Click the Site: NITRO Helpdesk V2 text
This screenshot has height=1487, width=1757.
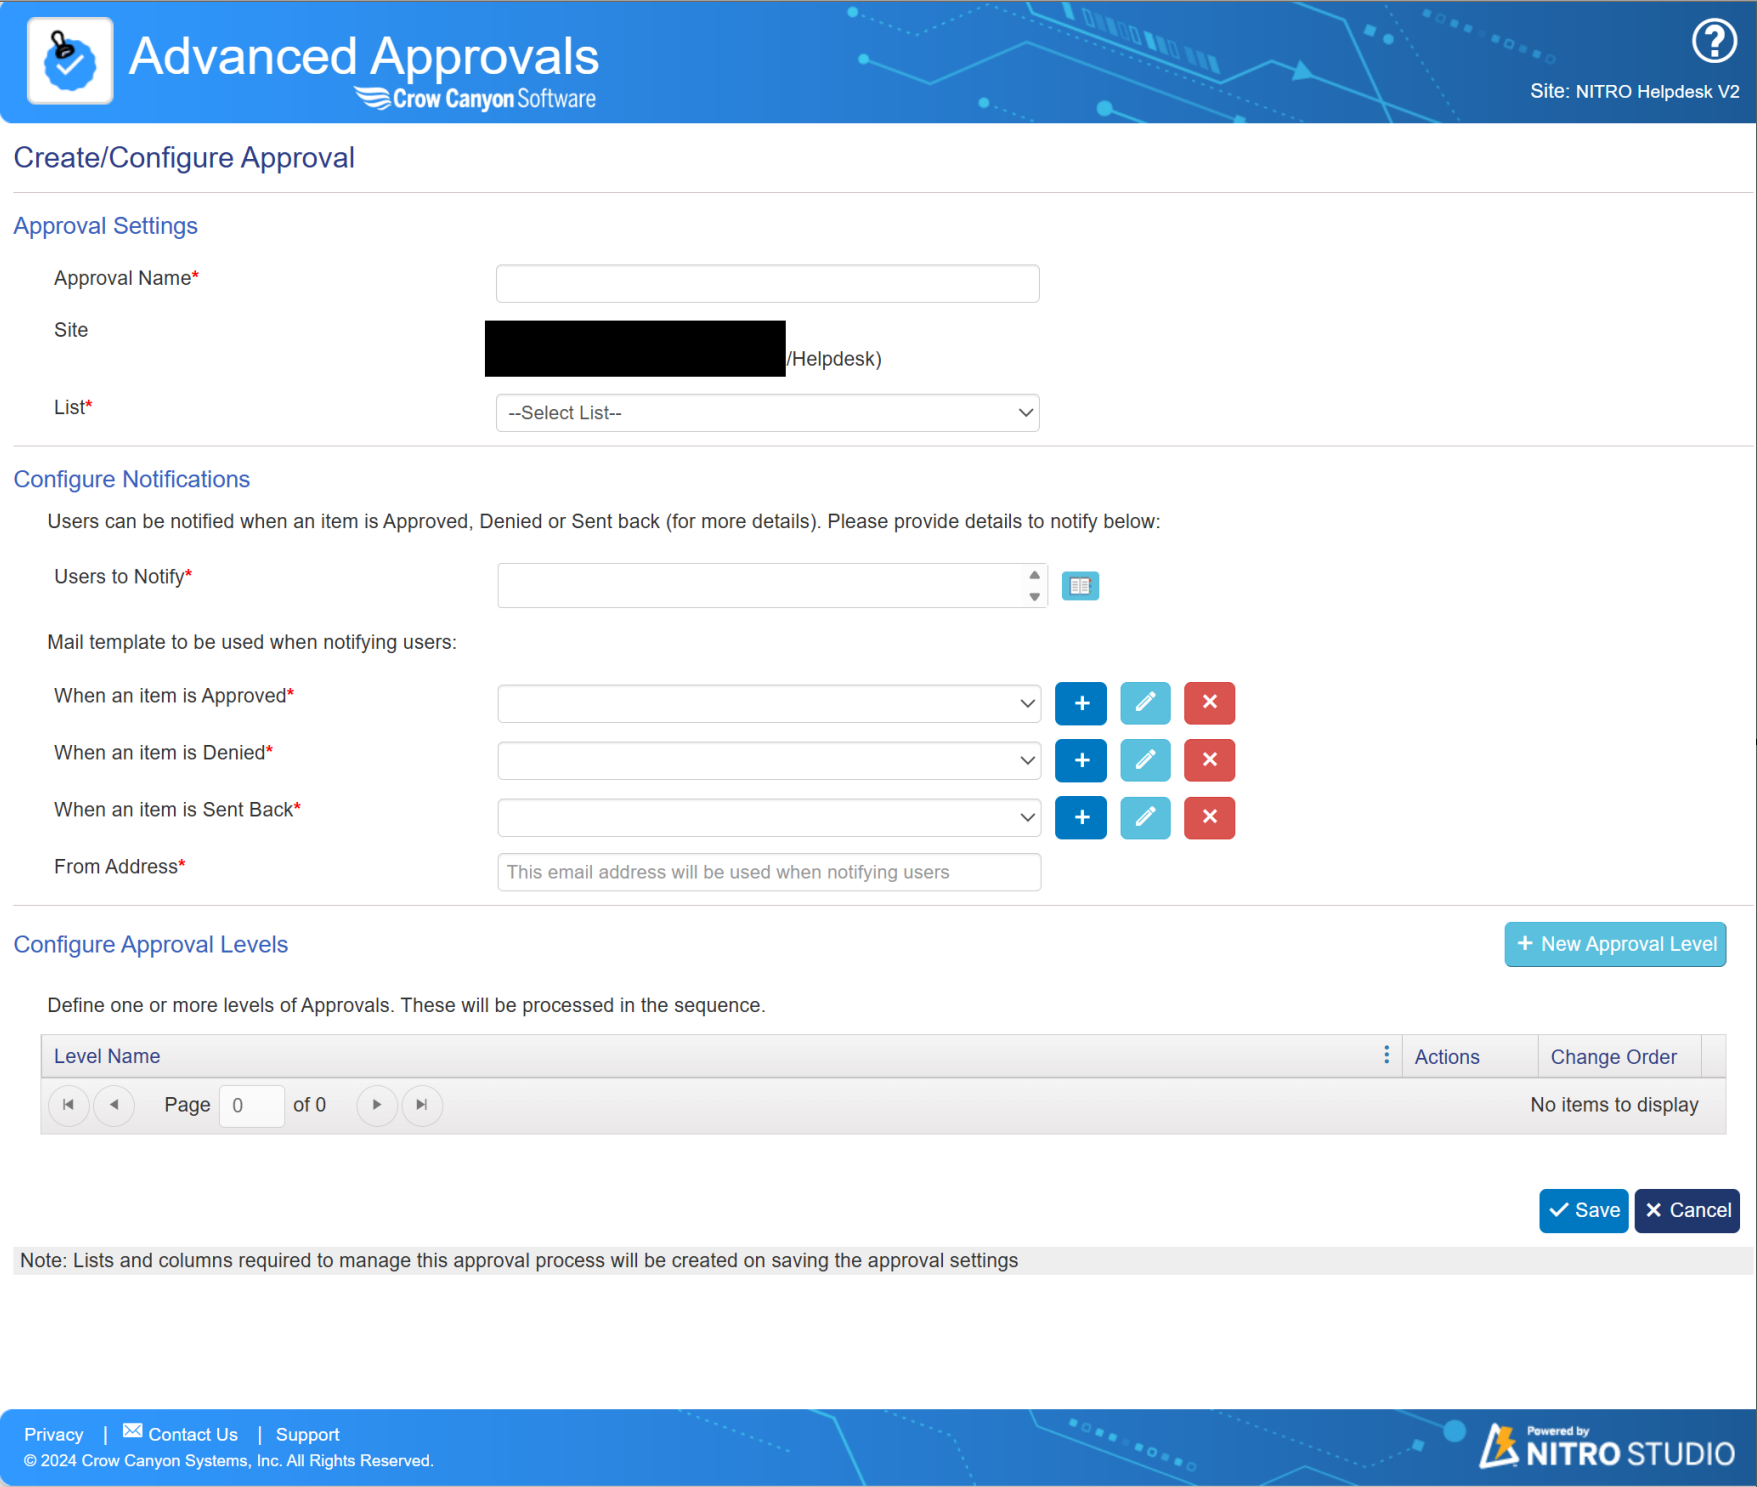(x=1634, y=91)
